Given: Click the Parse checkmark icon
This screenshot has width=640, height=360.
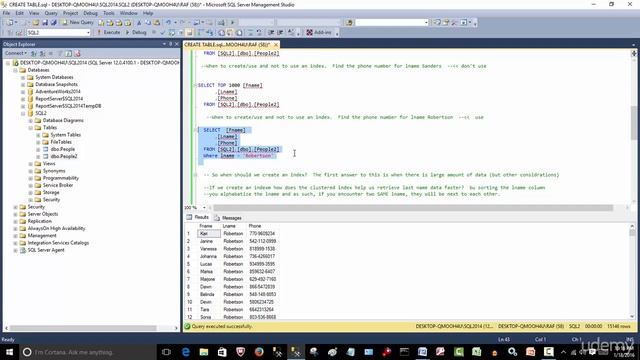Looking at the screenshot, I should pos(162,32).
